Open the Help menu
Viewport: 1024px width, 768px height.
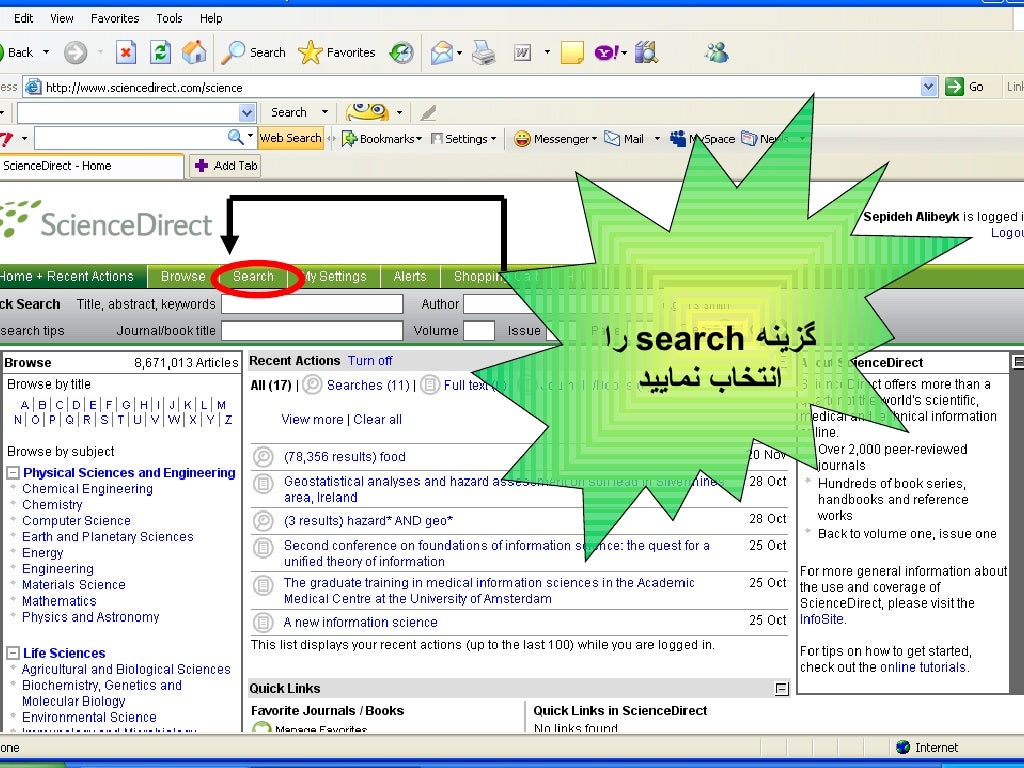211,18
